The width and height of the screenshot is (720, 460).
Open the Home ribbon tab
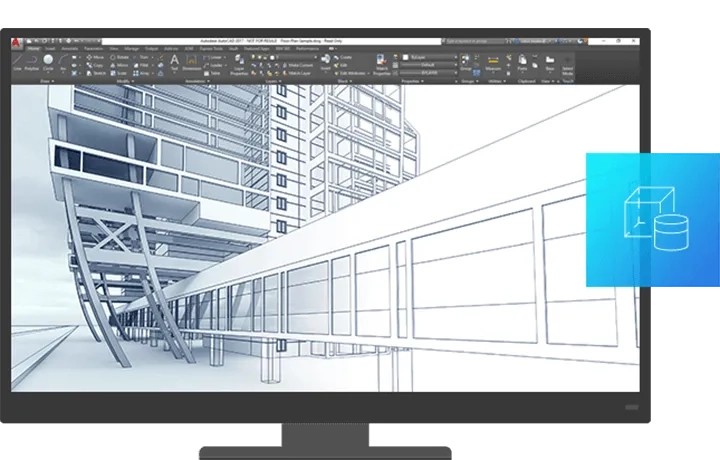pos(33,47)
